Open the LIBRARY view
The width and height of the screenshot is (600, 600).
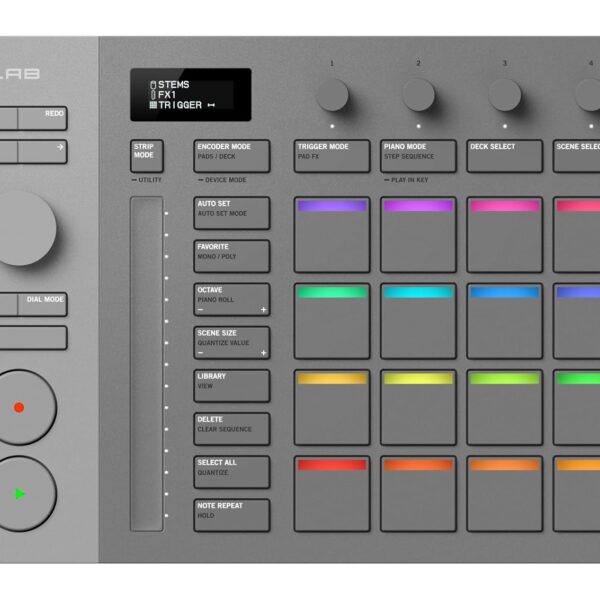click(x=232, y=386)
